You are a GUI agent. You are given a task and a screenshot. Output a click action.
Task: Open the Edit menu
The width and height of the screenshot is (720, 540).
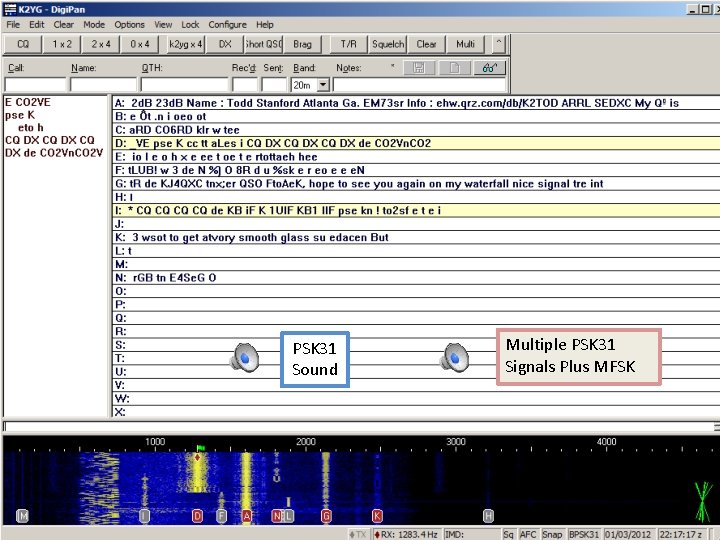[37, 25]
